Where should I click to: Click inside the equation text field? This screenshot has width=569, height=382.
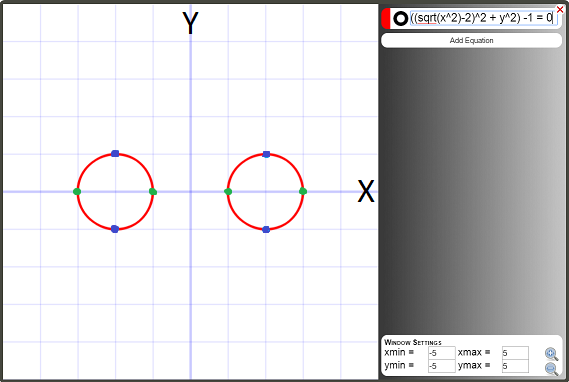(483, 18)
